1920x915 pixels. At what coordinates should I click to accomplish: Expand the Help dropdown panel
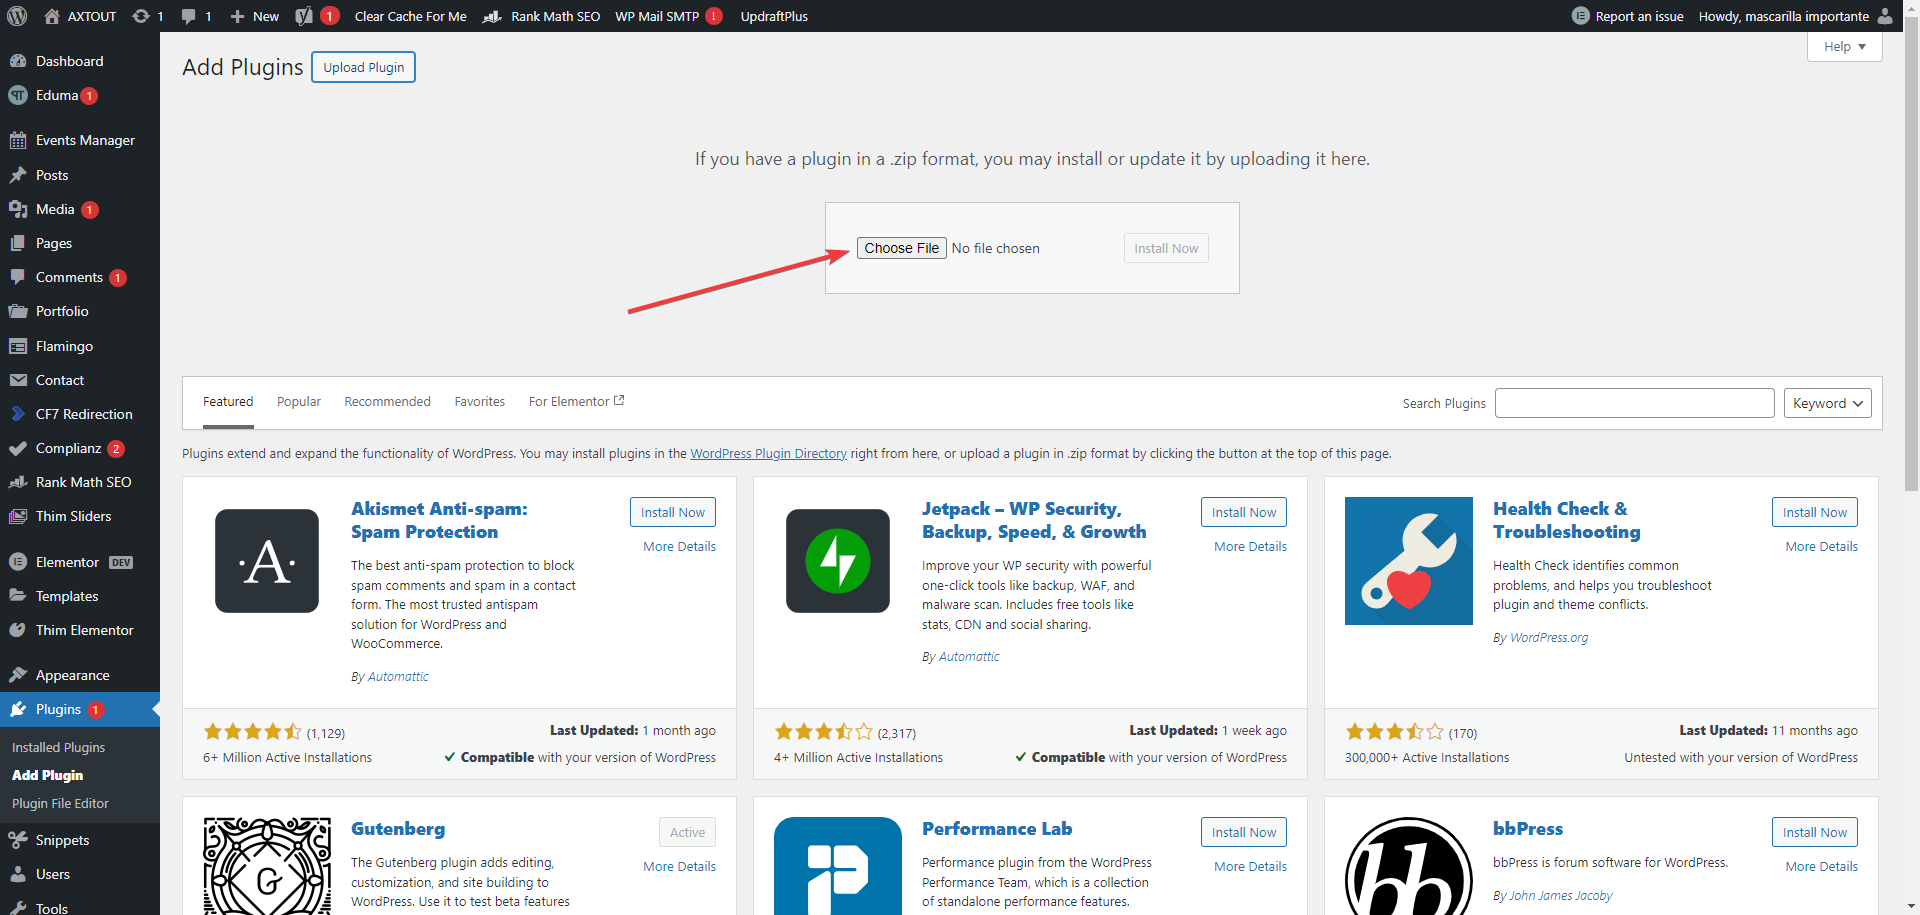pos(1844,47)
